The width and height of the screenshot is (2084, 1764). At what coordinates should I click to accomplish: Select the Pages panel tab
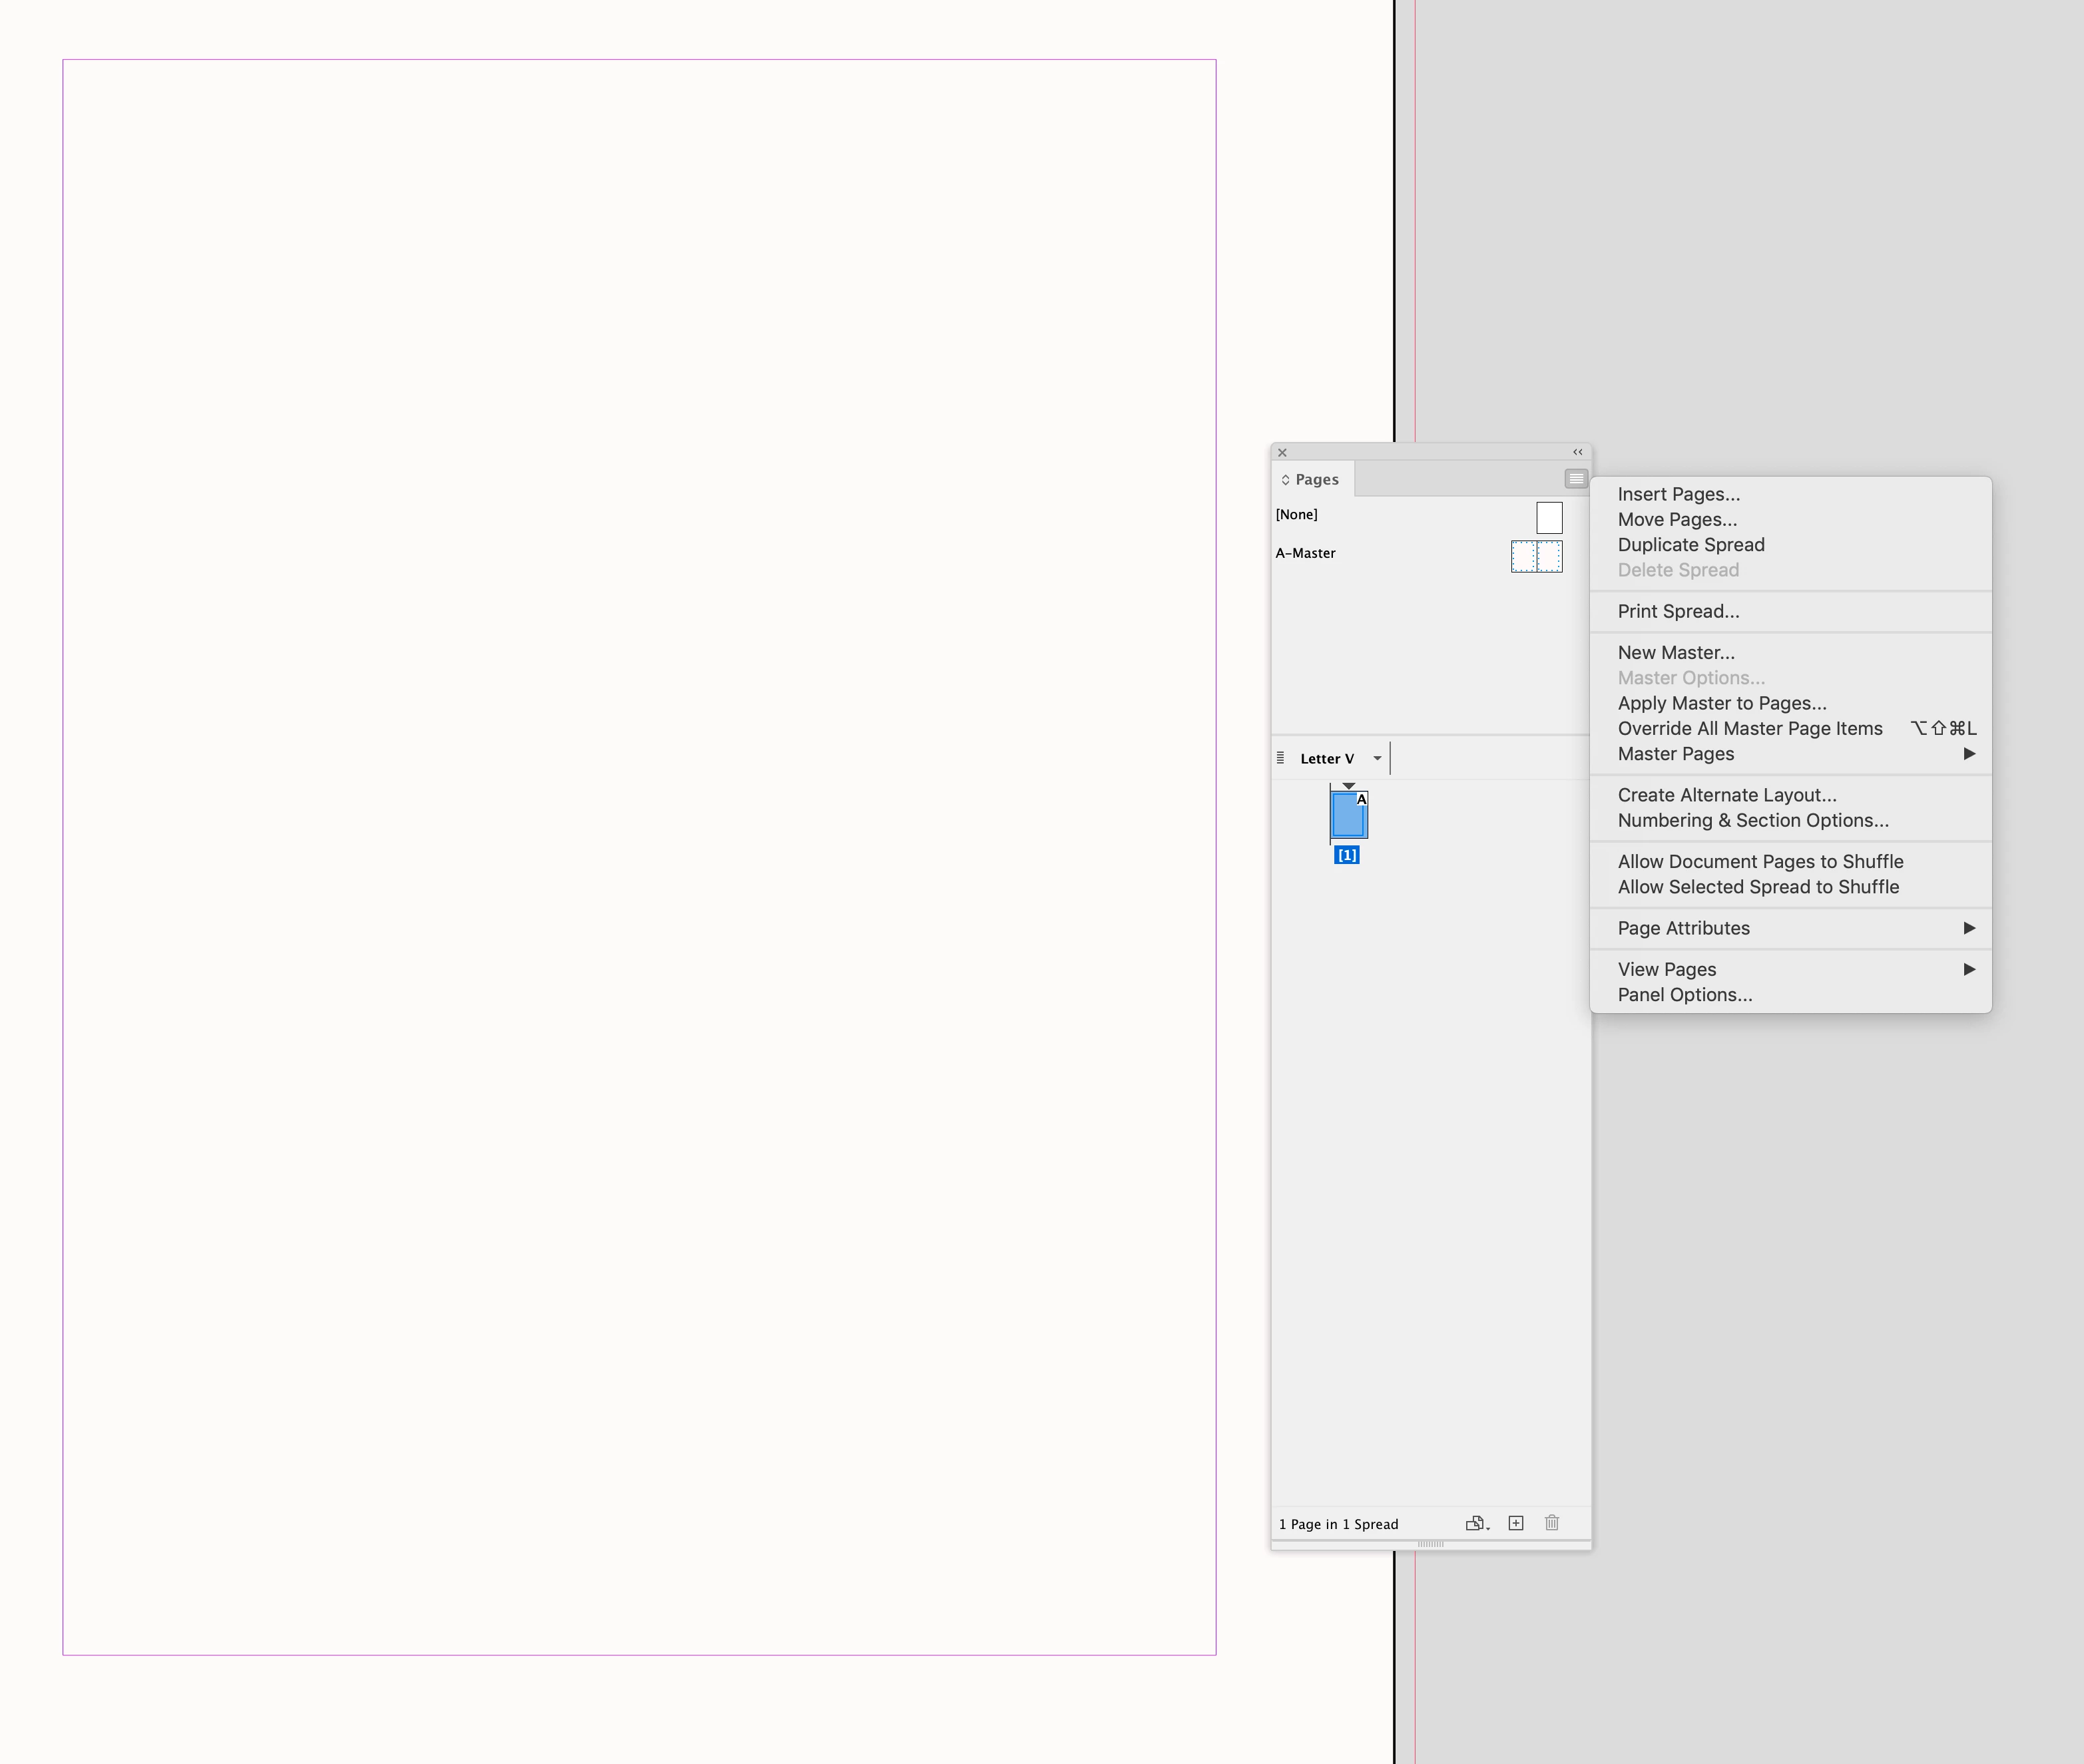pos(1316,480)
